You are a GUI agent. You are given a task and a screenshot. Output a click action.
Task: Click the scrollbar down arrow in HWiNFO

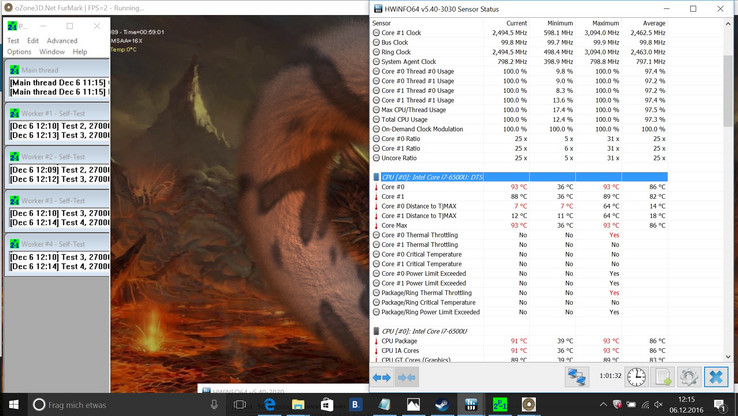(x=728, y=357)
